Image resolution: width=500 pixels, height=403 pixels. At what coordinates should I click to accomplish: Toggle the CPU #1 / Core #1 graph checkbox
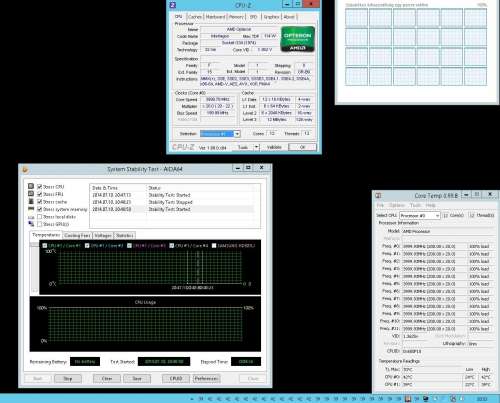pos(45,246)
